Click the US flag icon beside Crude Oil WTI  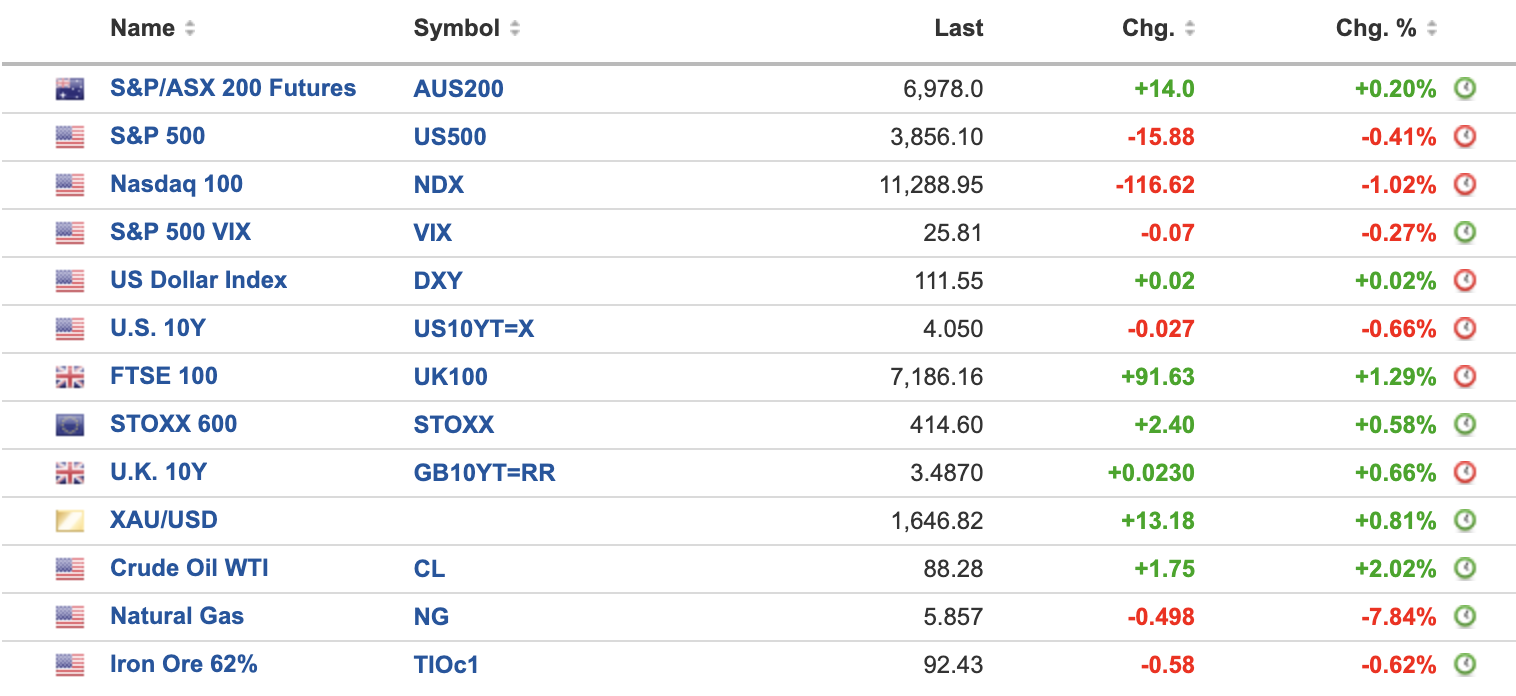point(69,569)
